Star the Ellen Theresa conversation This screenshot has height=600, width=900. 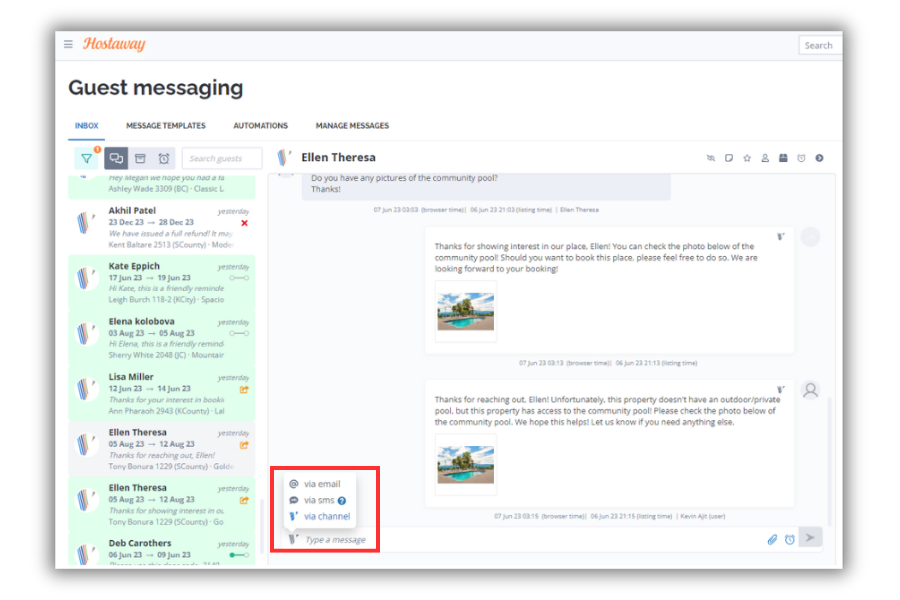coord(747,158)
